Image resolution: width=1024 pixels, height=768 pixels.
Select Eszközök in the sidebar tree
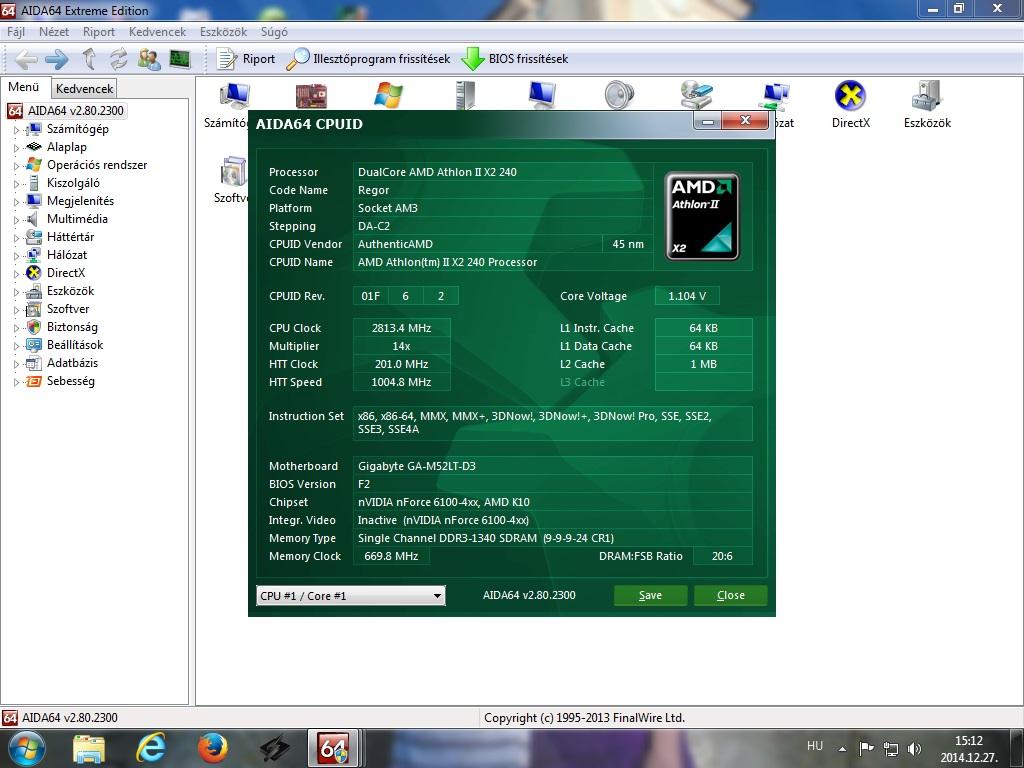click(70, 291)
